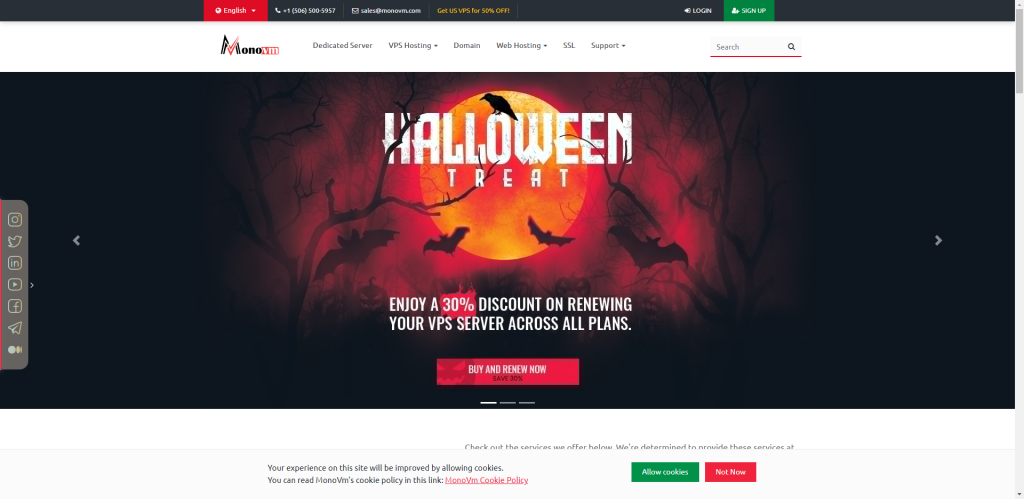Open the YouTube icon in social sidebar
Image resolution: width=1024 pixels, height=499 pixels.
tap(14, 285)
